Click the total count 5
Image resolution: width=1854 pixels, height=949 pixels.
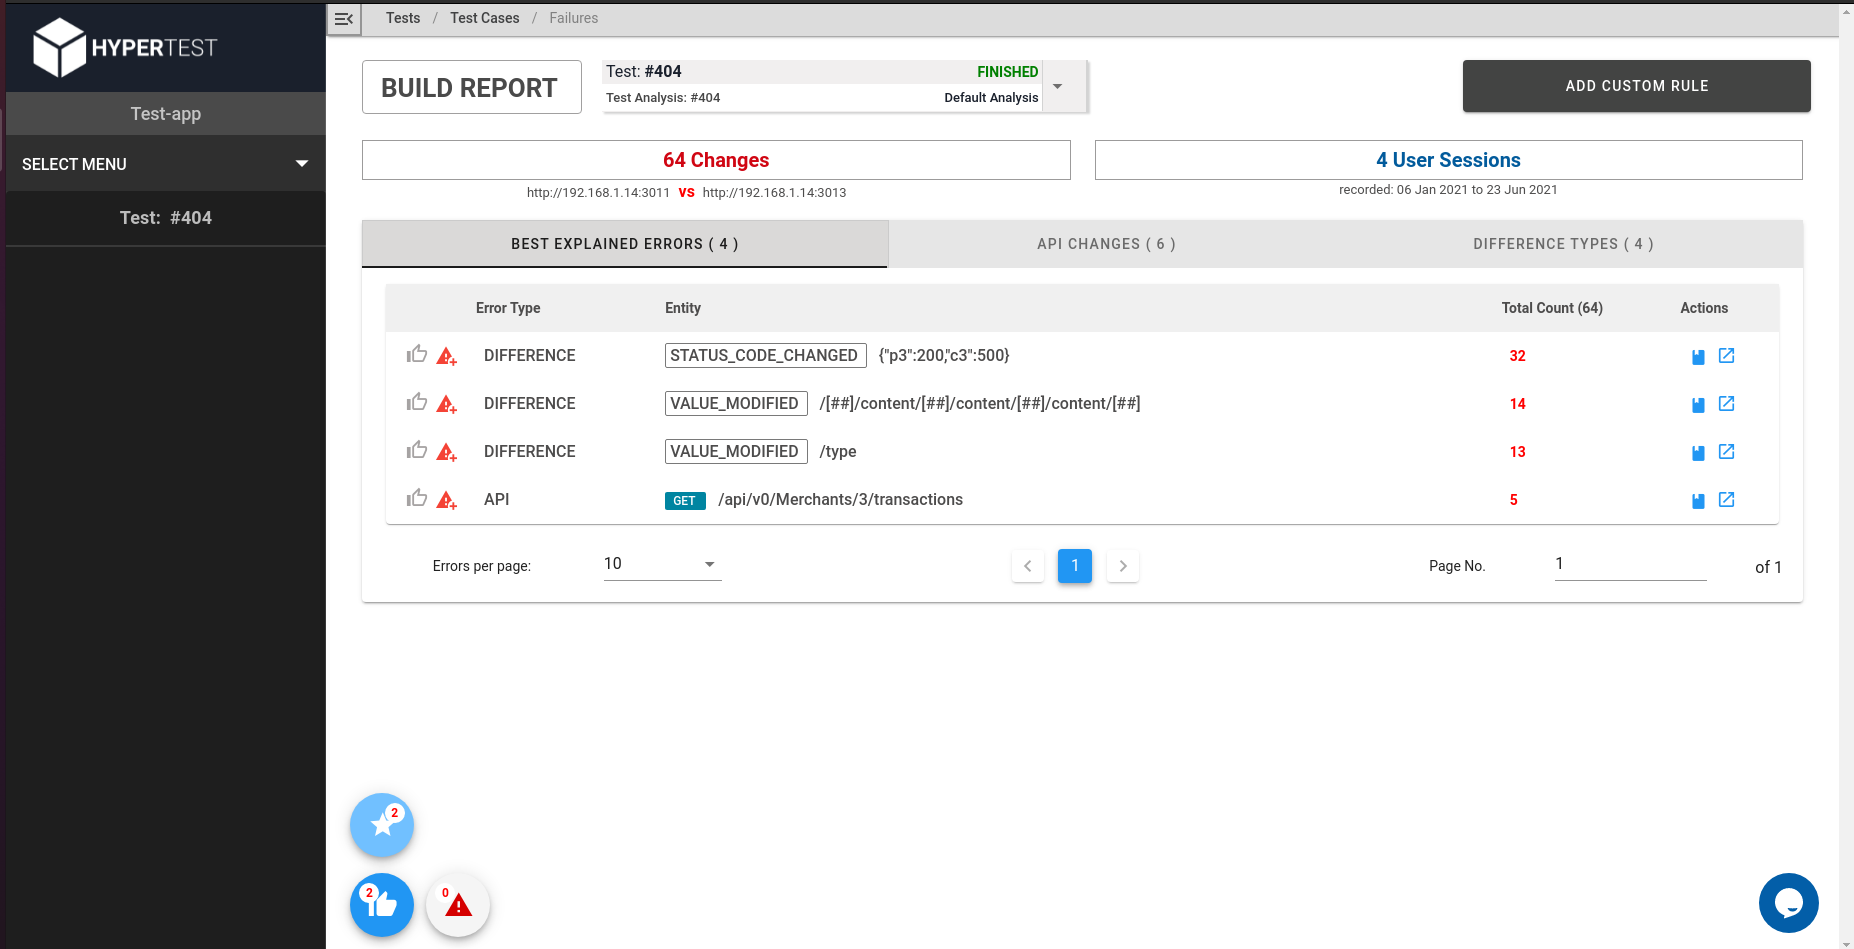(x=1514, y=500)
